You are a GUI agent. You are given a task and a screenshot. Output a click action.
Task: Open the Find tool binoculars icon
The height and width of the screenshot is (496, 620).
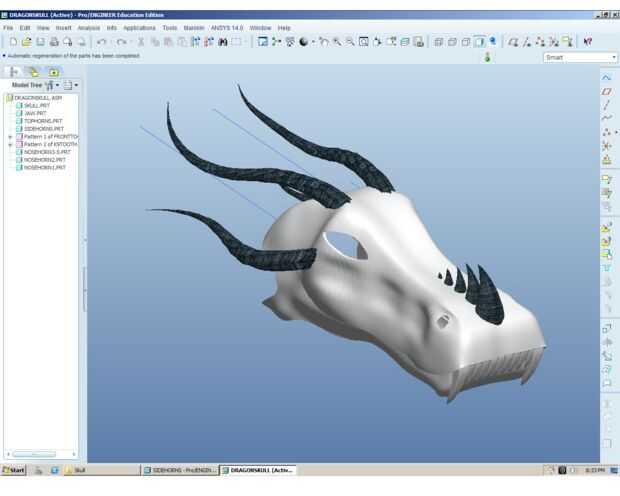(223, 42)
